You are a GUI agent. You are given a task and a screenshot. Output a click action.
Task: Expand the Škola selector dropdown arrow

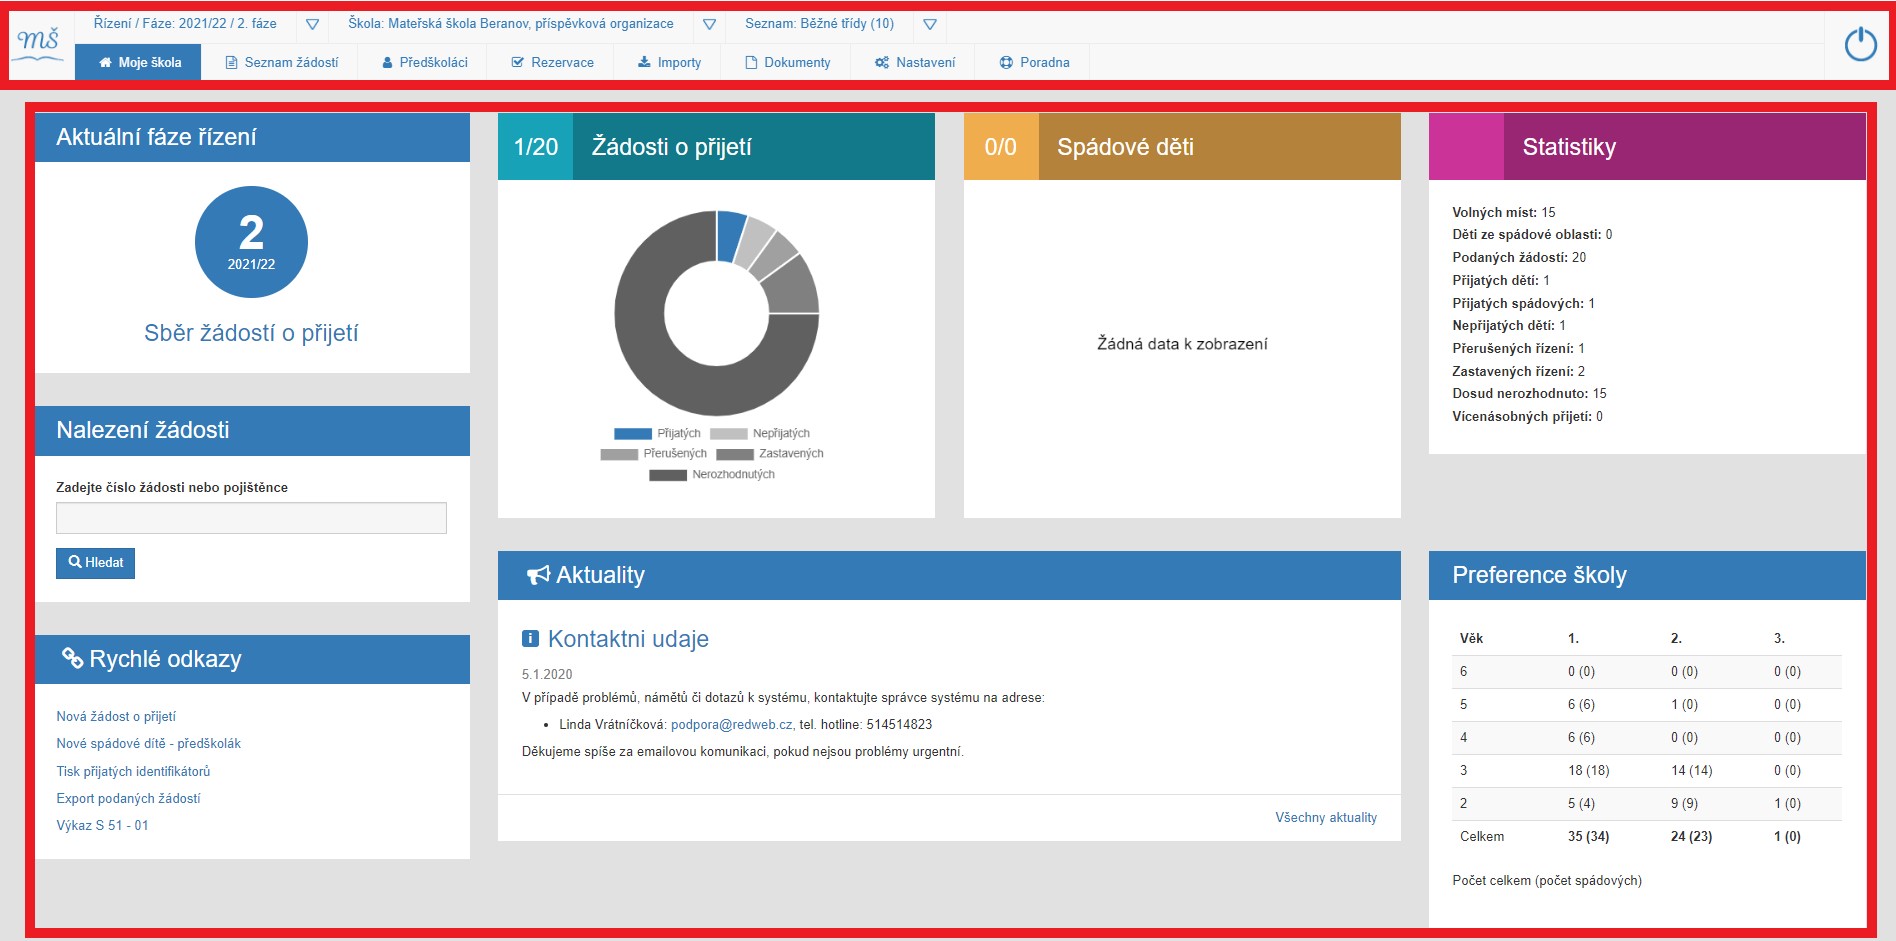click(709, 24)
